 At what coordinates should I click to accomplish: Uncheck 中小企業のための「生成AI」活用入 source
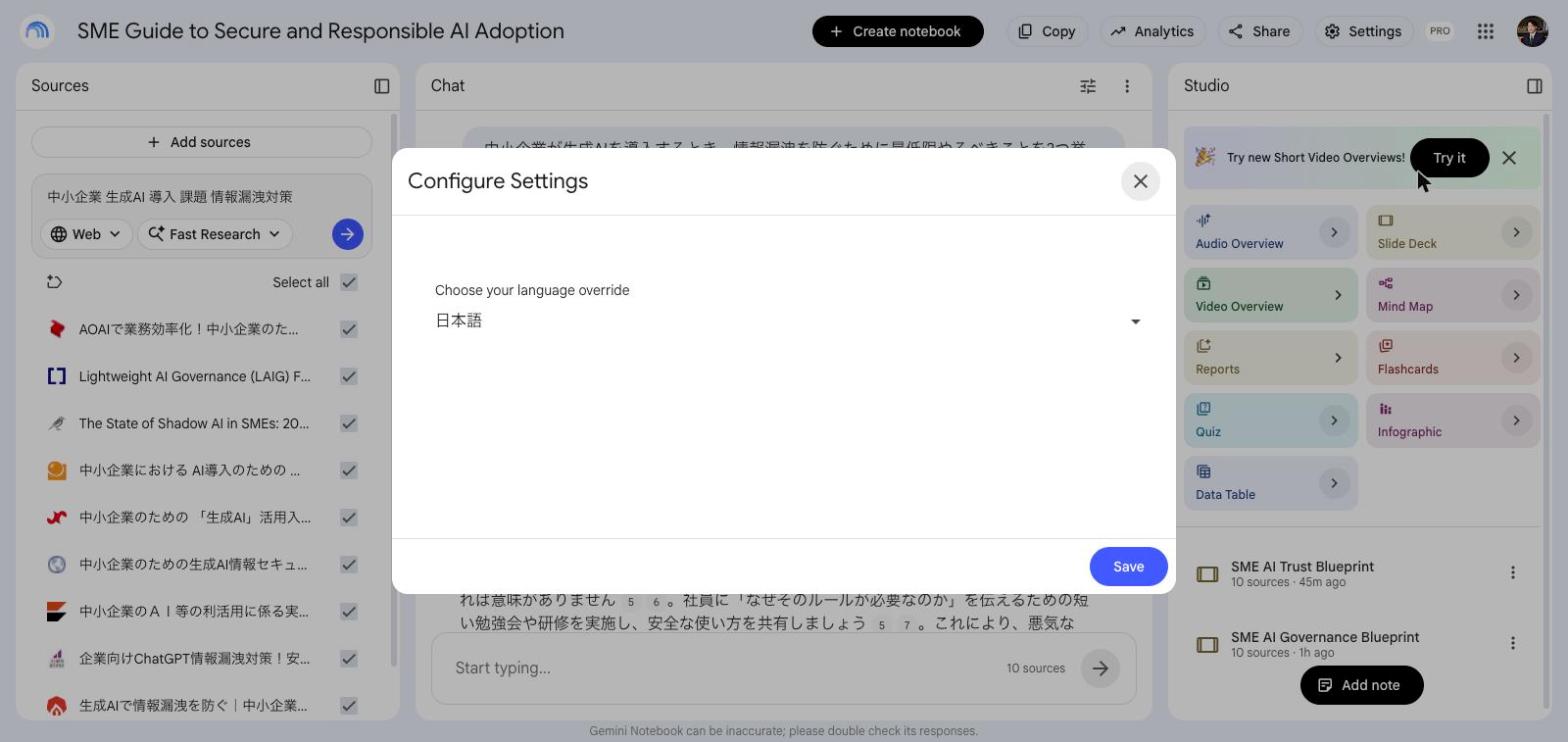click(349, 517)
